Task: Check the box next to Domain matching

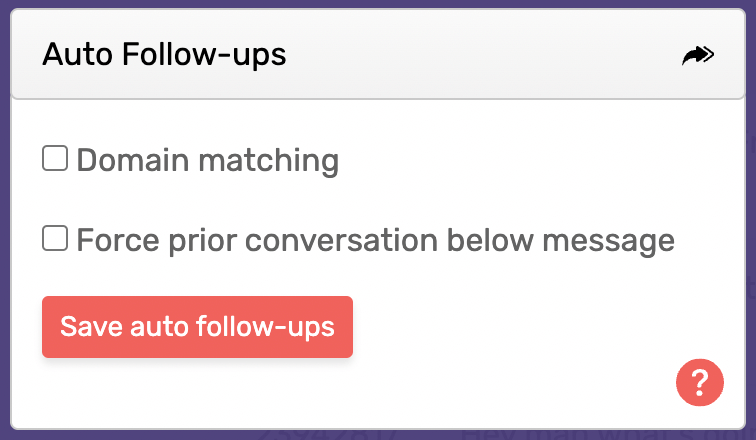Action: 55,159
